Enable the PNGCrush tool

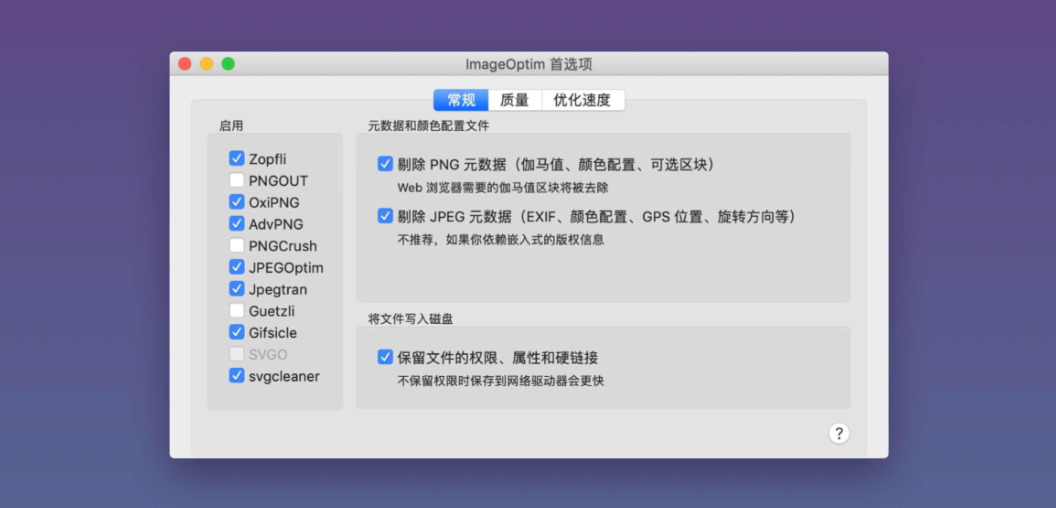tap(237, 246)
